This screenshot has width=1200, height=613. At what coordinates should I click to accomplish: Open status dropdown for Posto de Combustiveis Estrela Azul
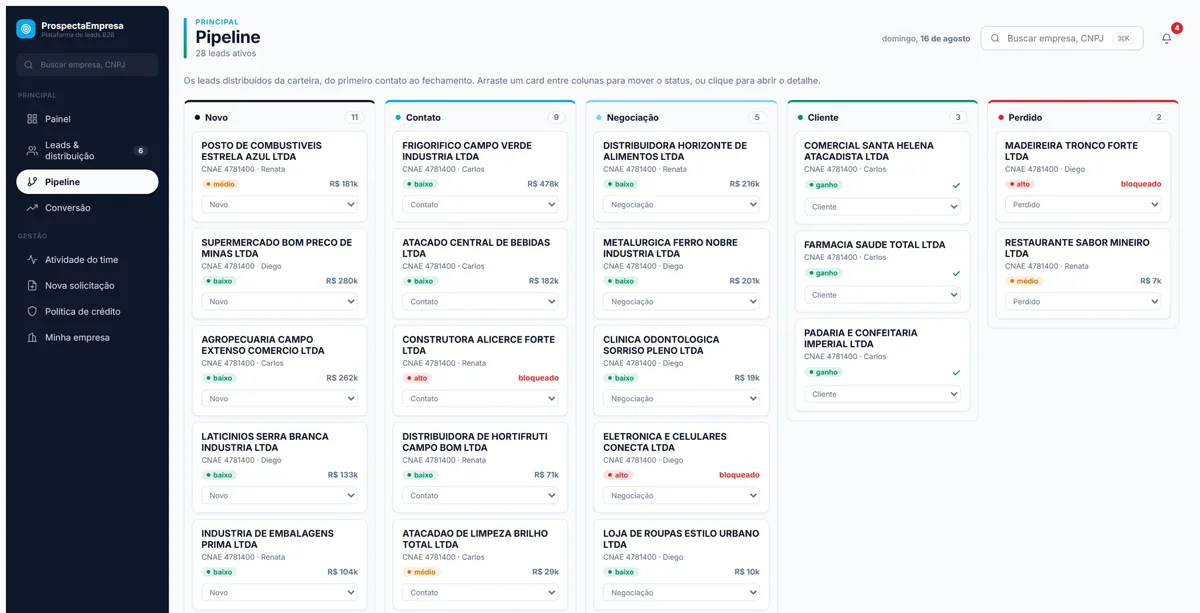tap(279, 205)
